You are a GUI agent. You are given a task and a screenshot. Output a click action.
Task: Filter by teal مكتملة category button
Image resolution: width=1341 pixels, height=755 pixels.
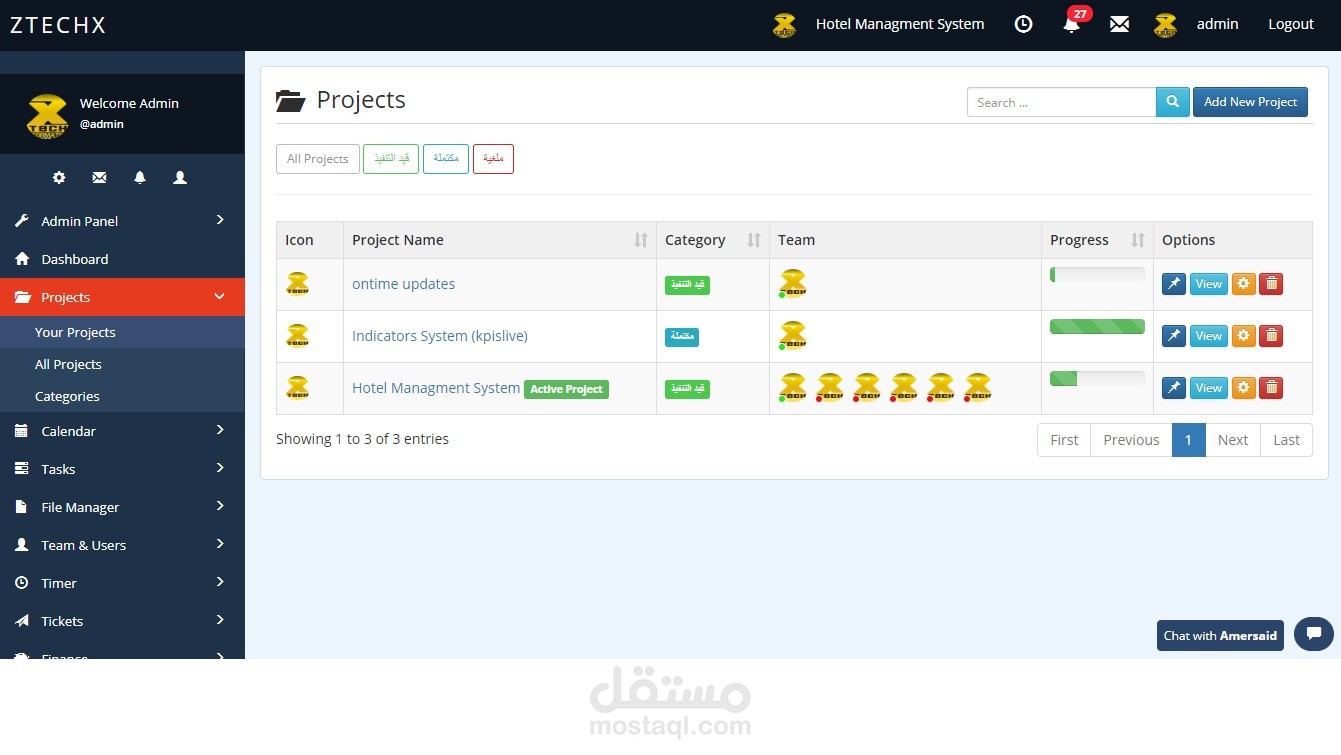(x=446, y=159)
